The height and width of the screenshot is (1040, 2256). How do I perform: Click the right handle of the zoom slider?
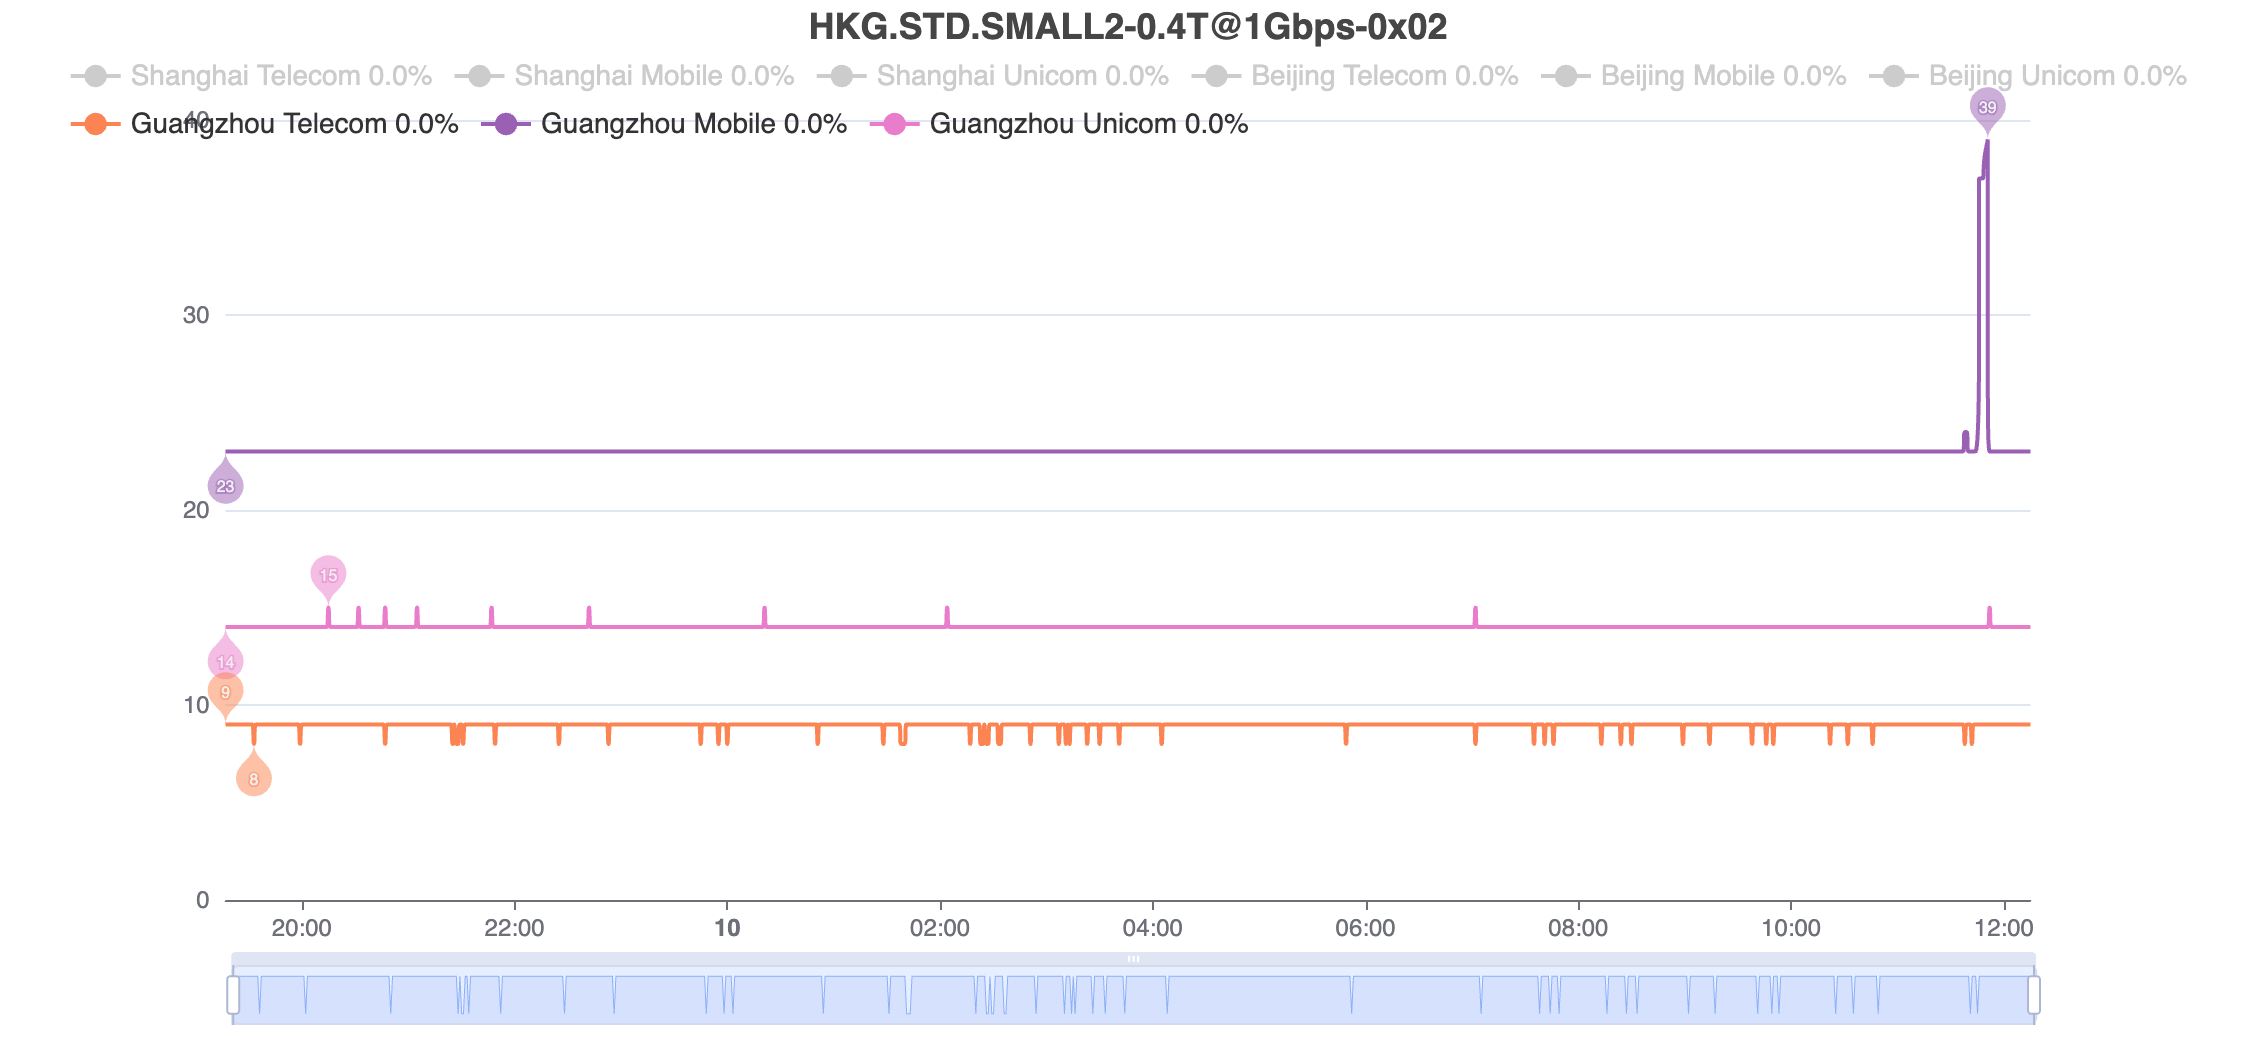click(x=2034, y=995)
